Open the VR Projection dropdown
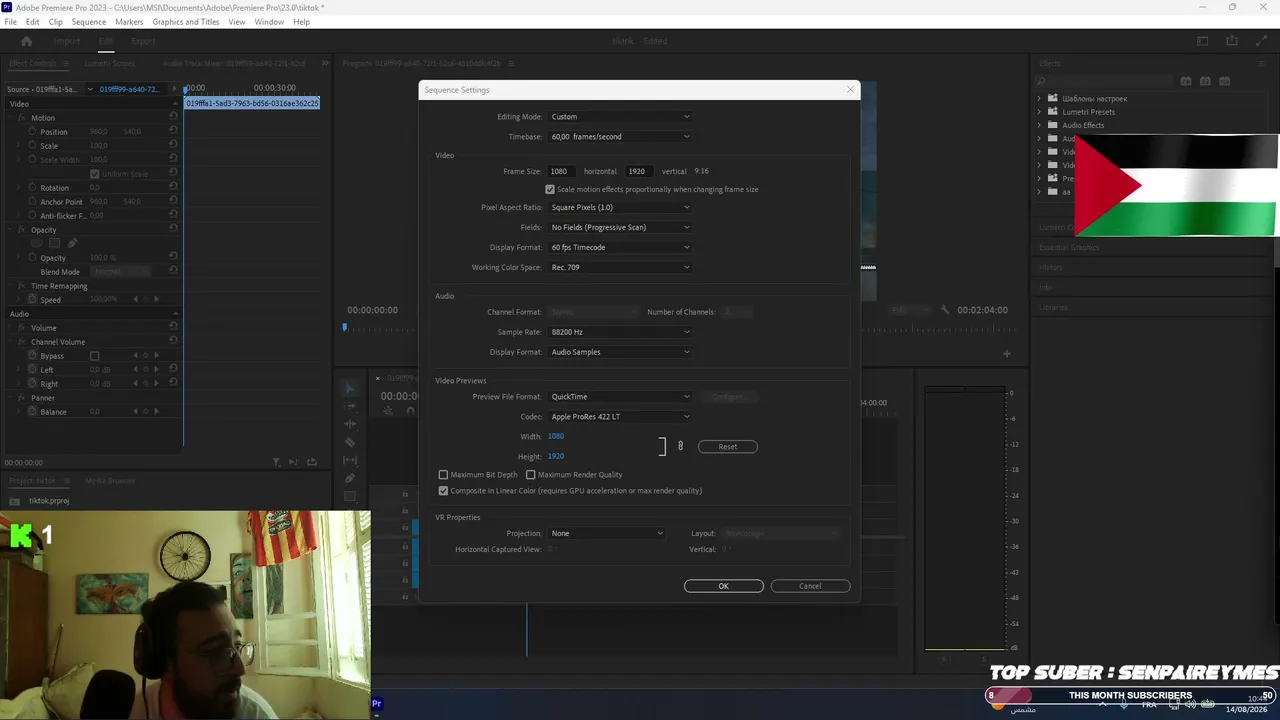1280x720 pixels. (607, 533)
